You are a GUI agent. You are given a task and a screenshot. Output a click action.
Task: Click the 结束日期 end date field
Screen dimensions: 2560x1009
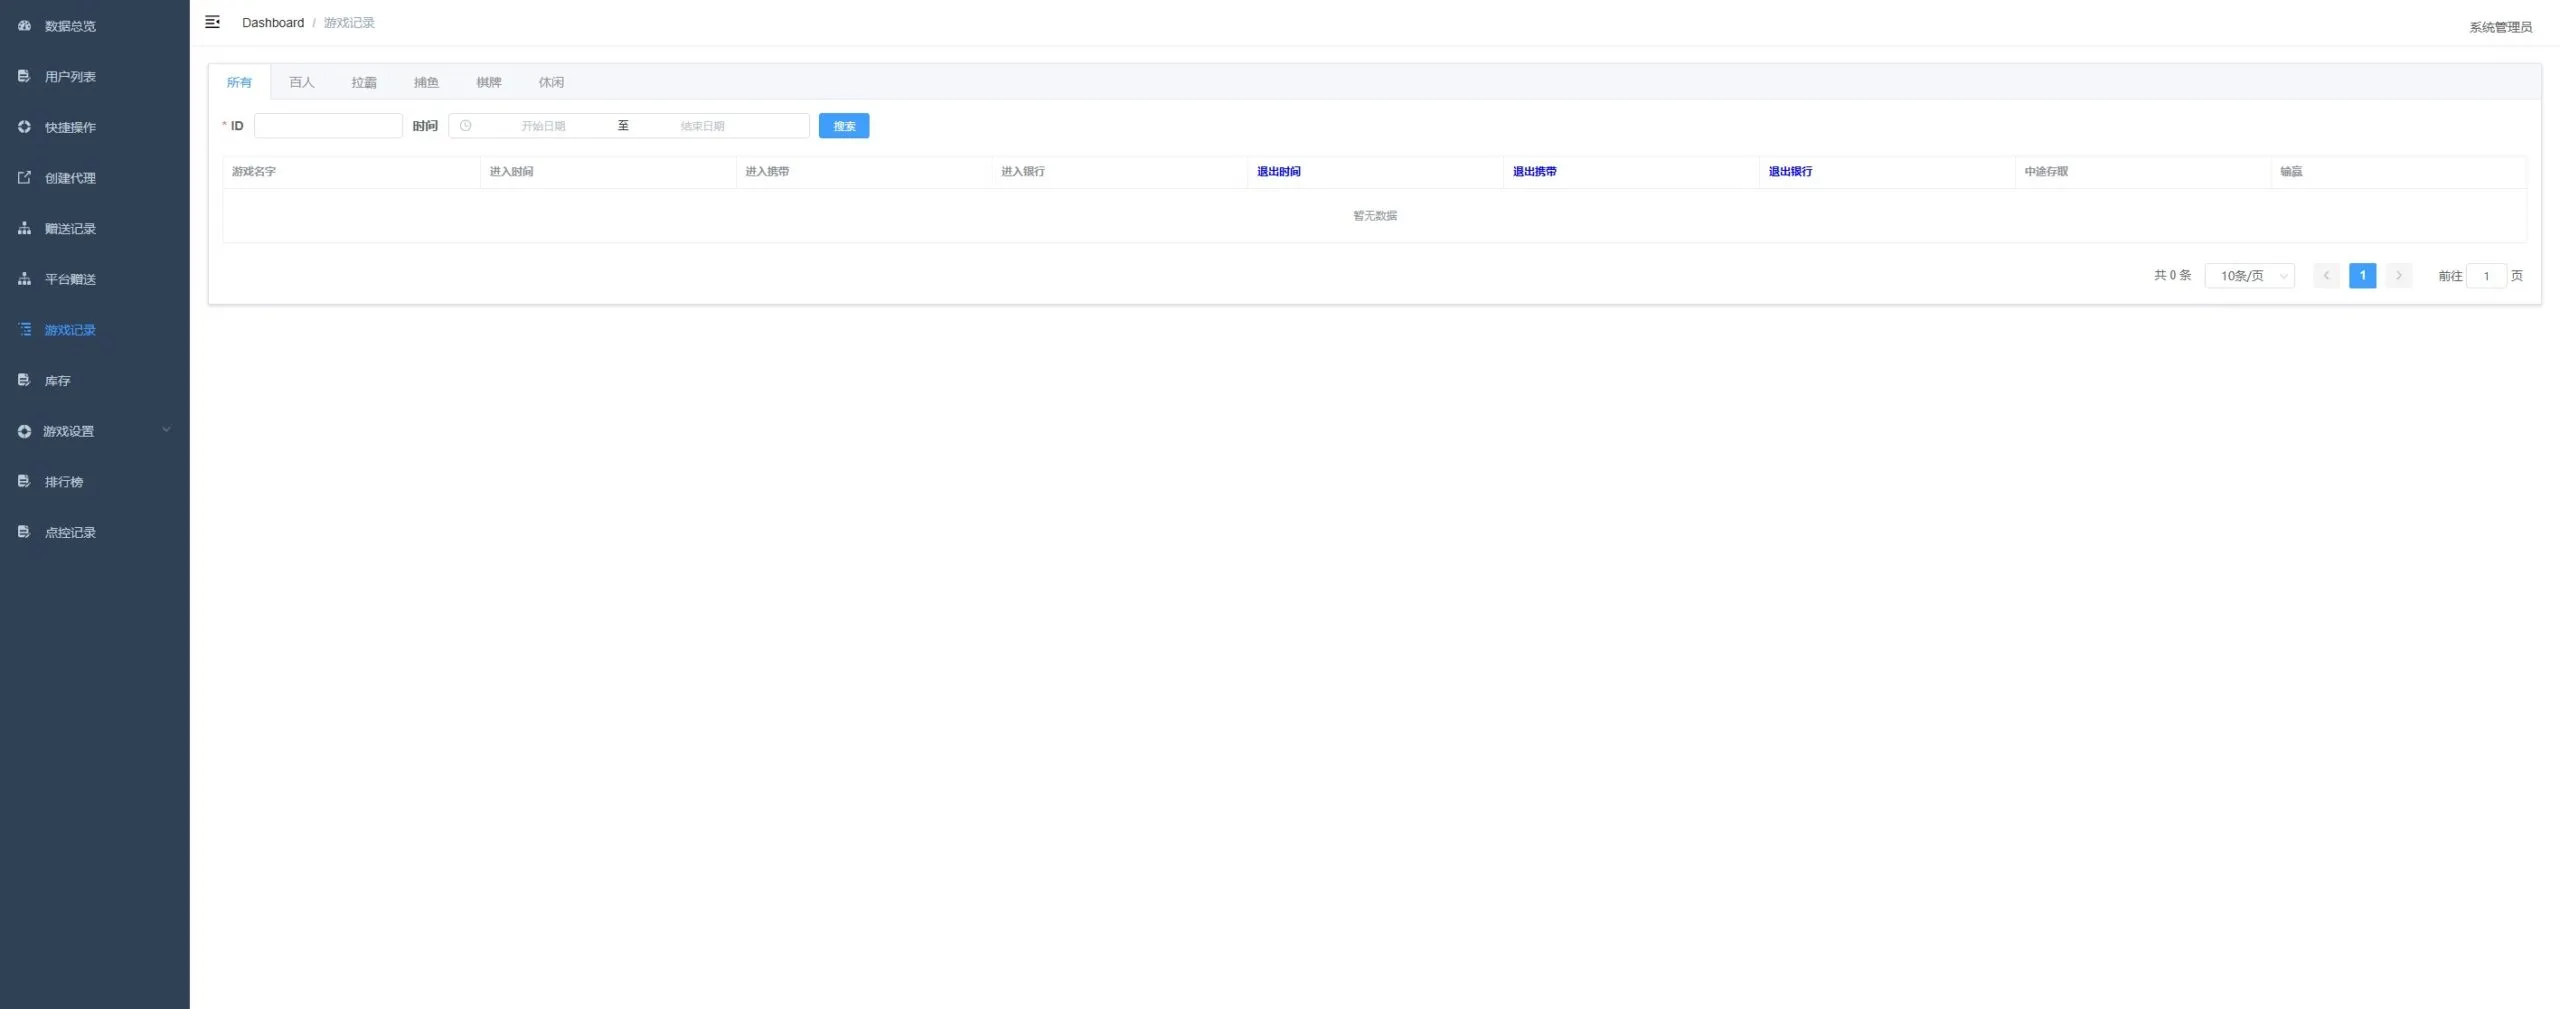[x=702, y=126]
